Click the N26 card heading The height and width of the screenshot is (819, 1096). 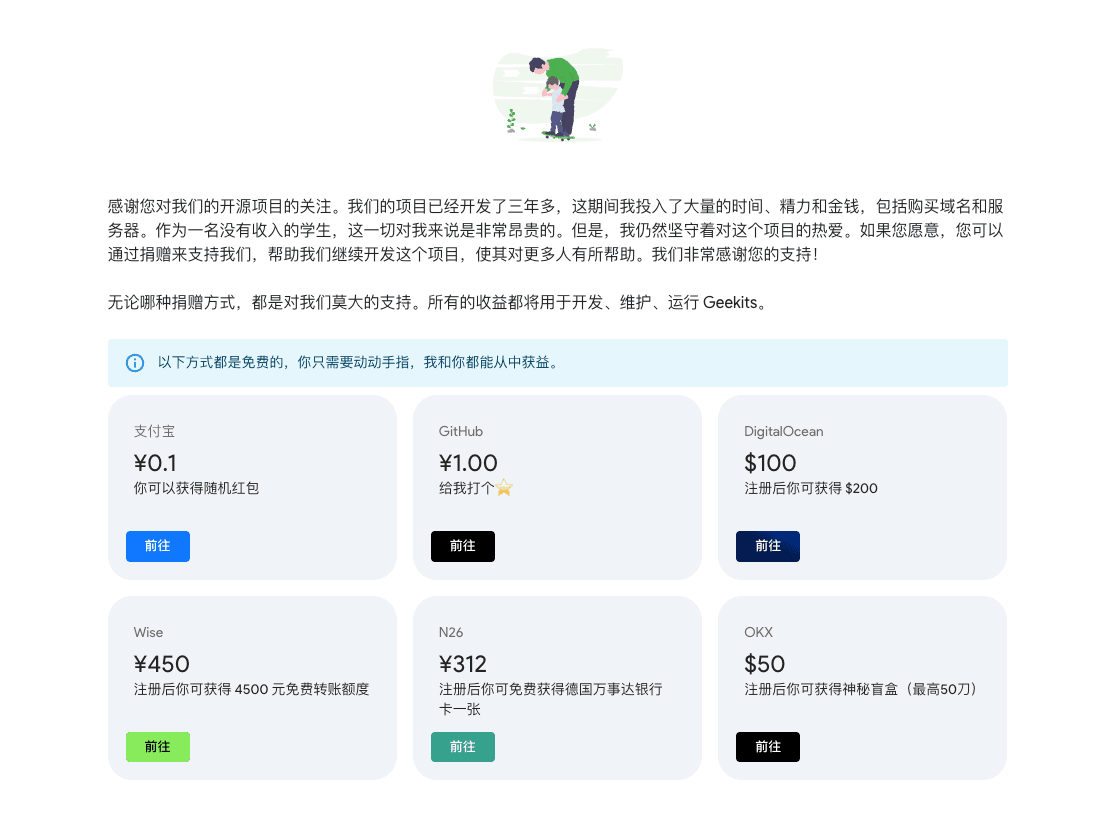click(451, 632)
